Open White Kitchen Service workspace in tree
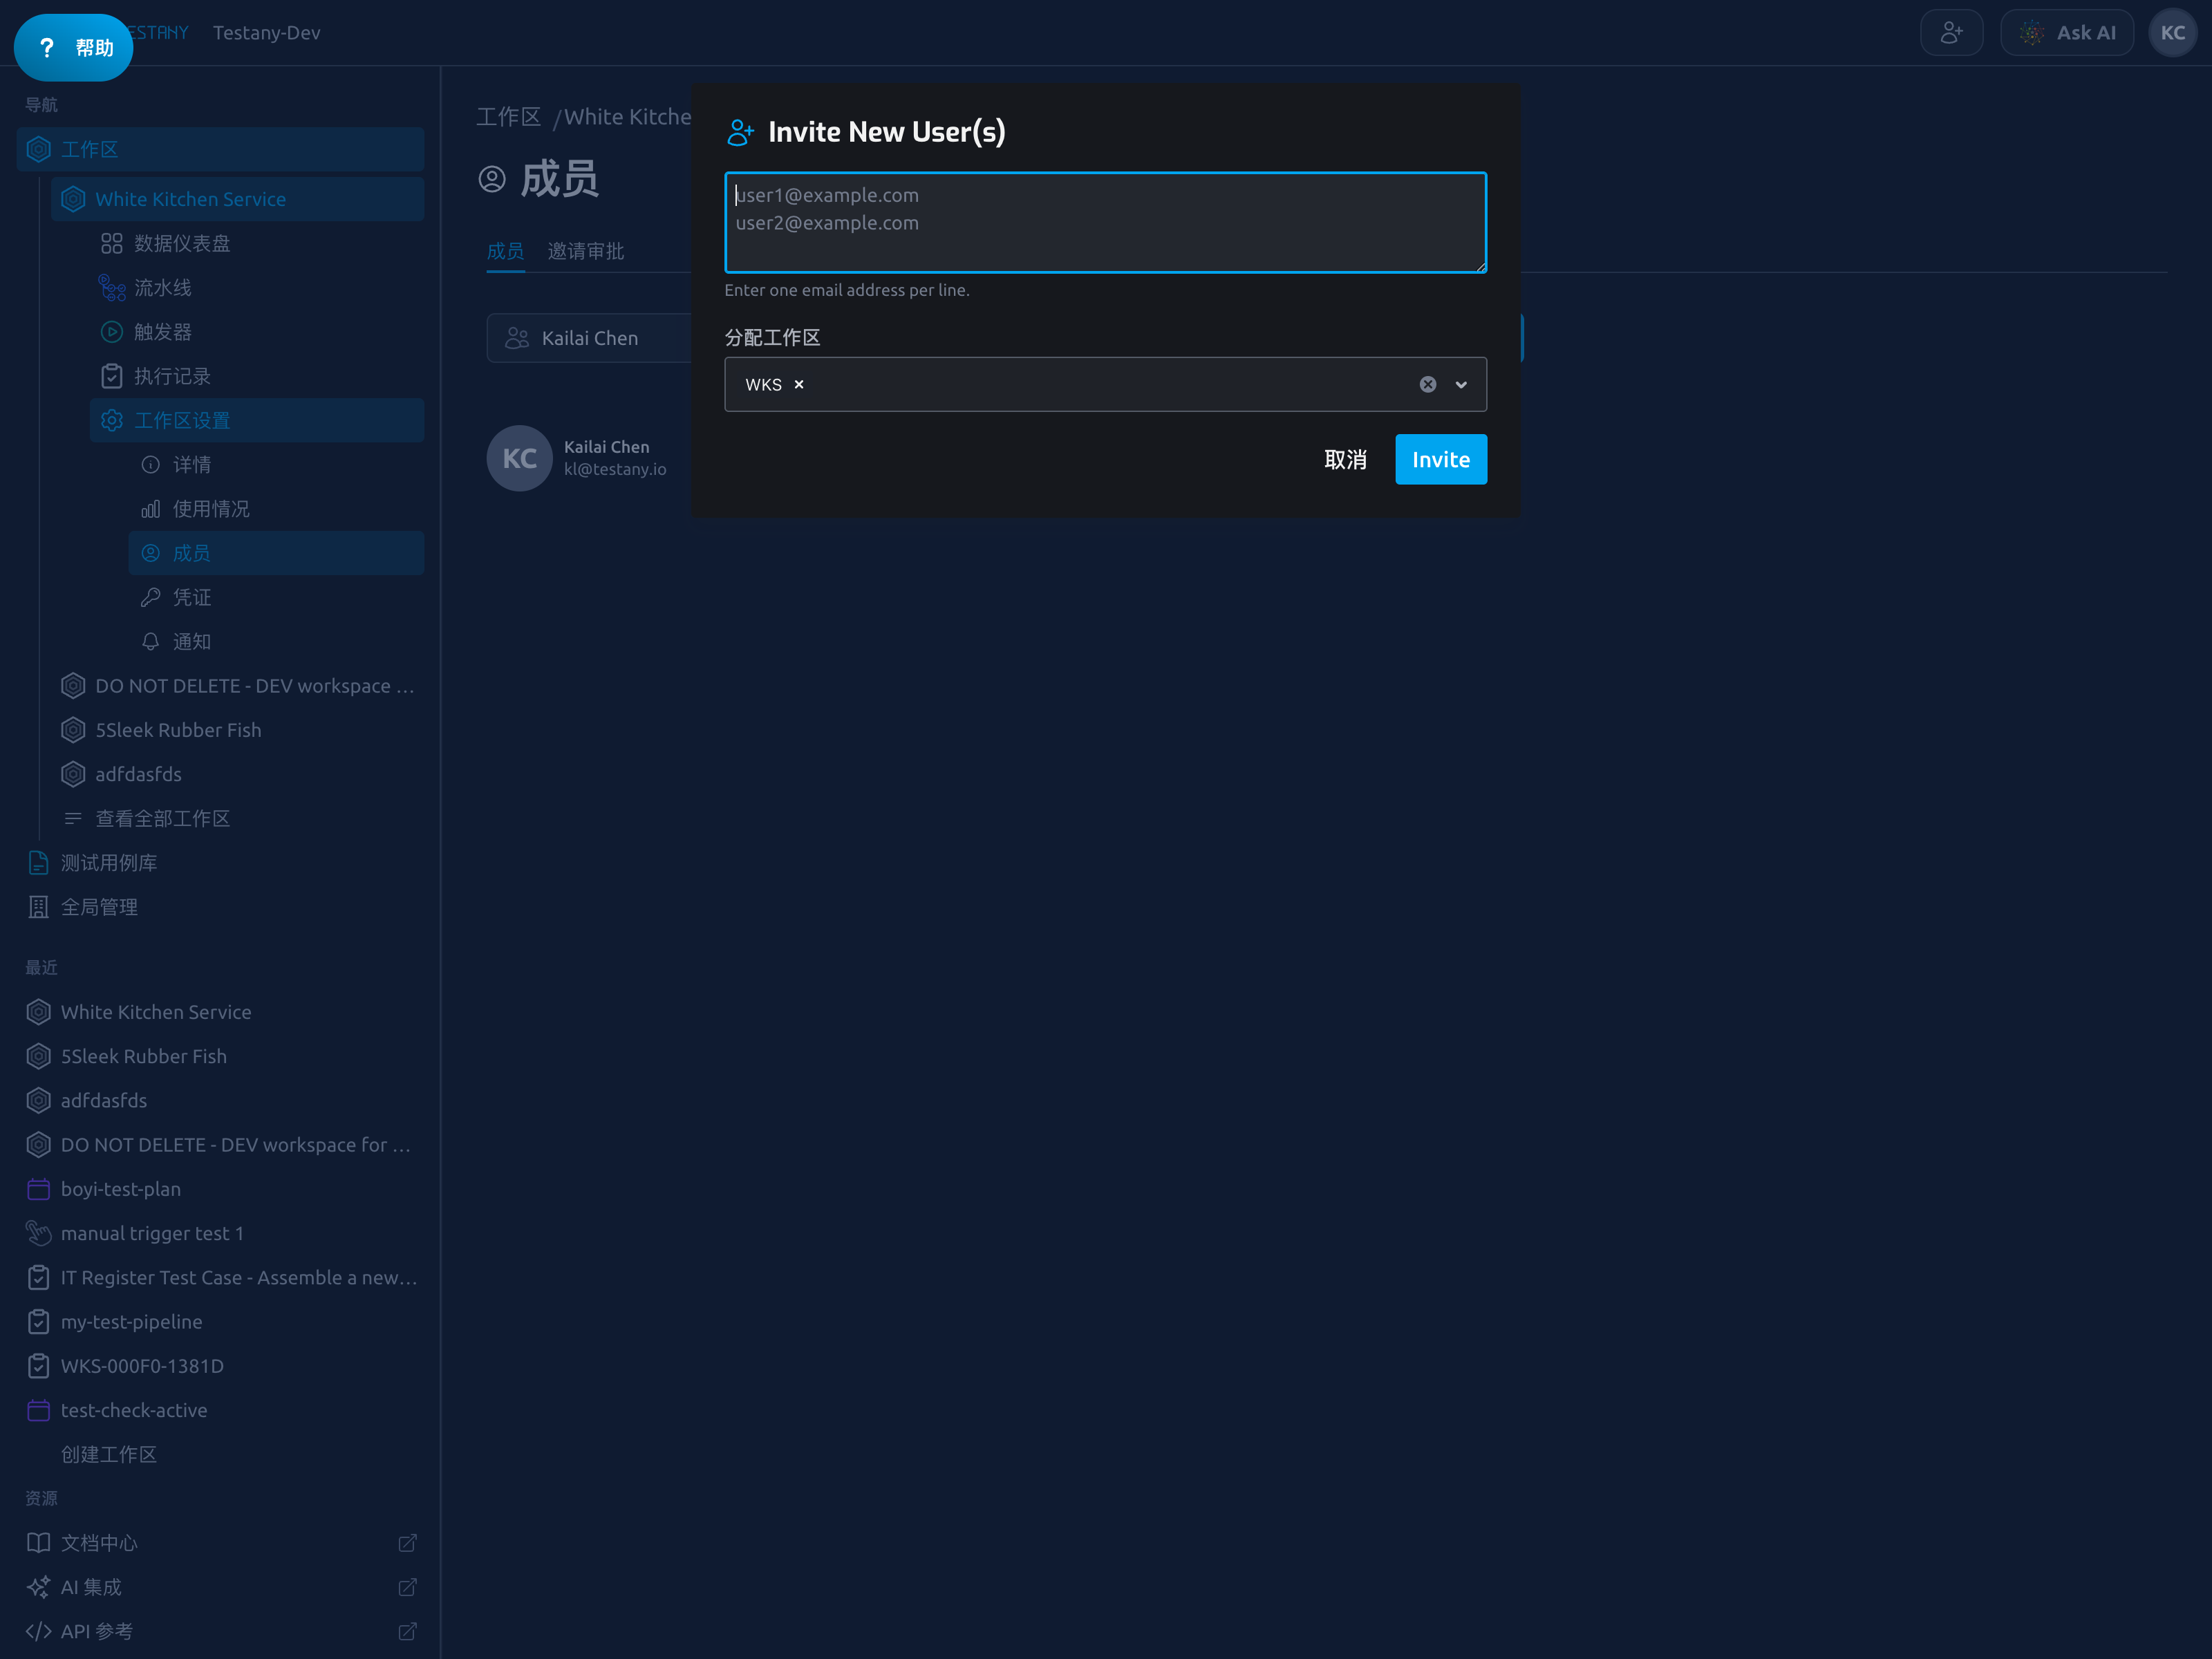 [x=237, y=199]
